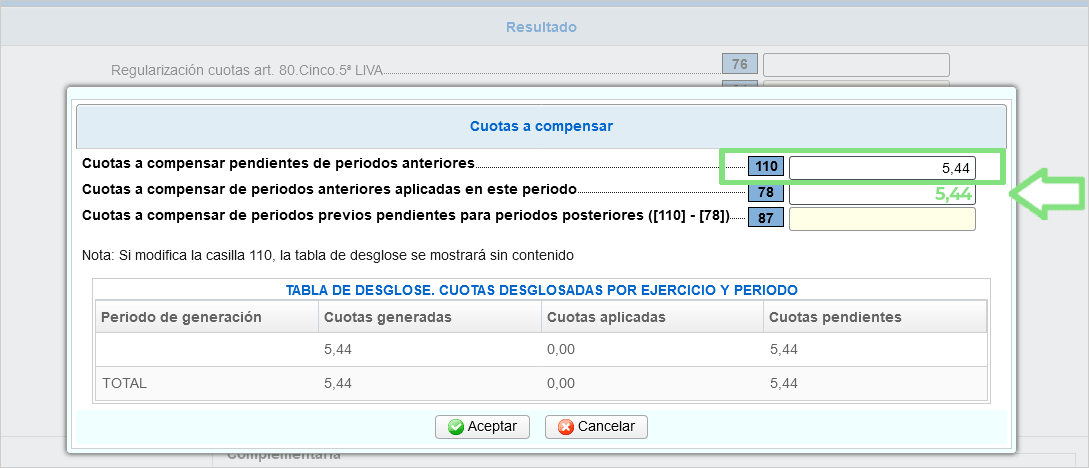Click the yellow input field for casilla 87

881,219
